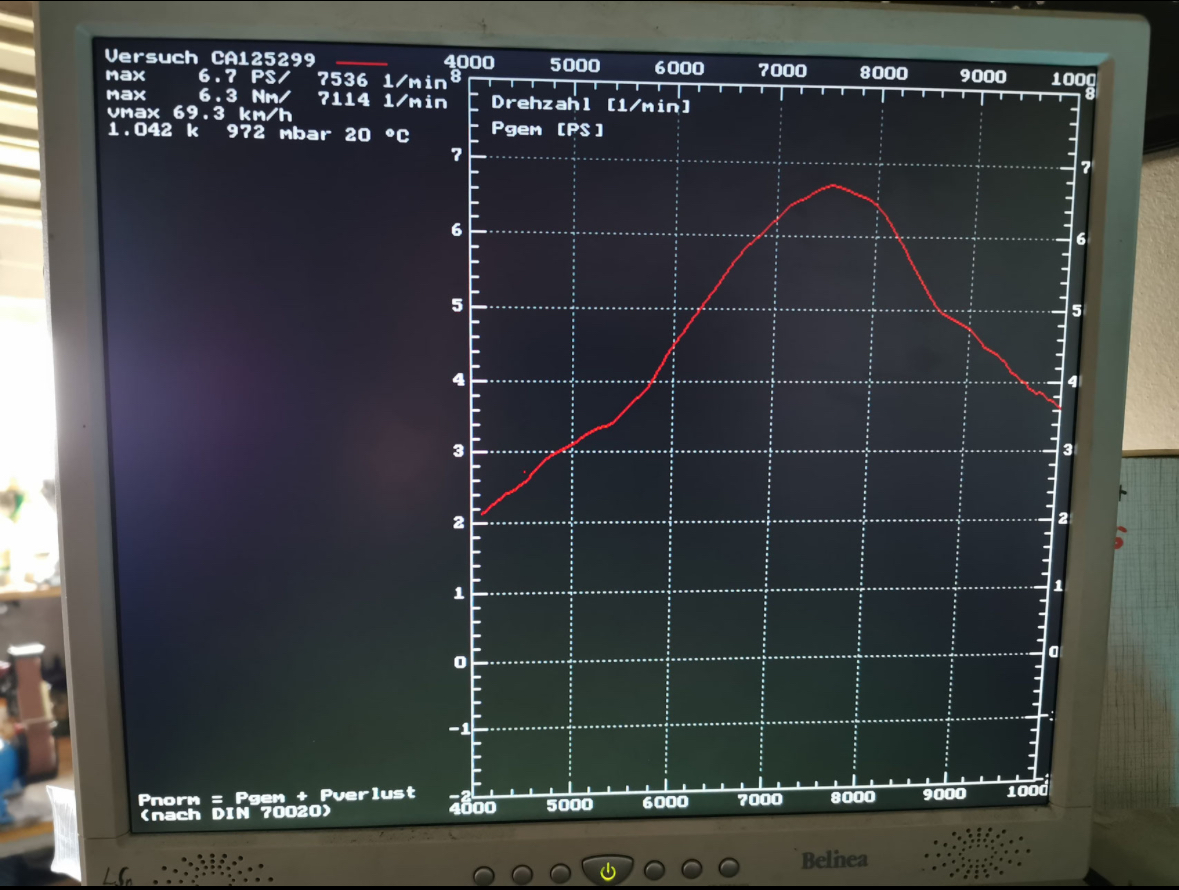Select the 7536 1/min peak power speed

point(381,80)
